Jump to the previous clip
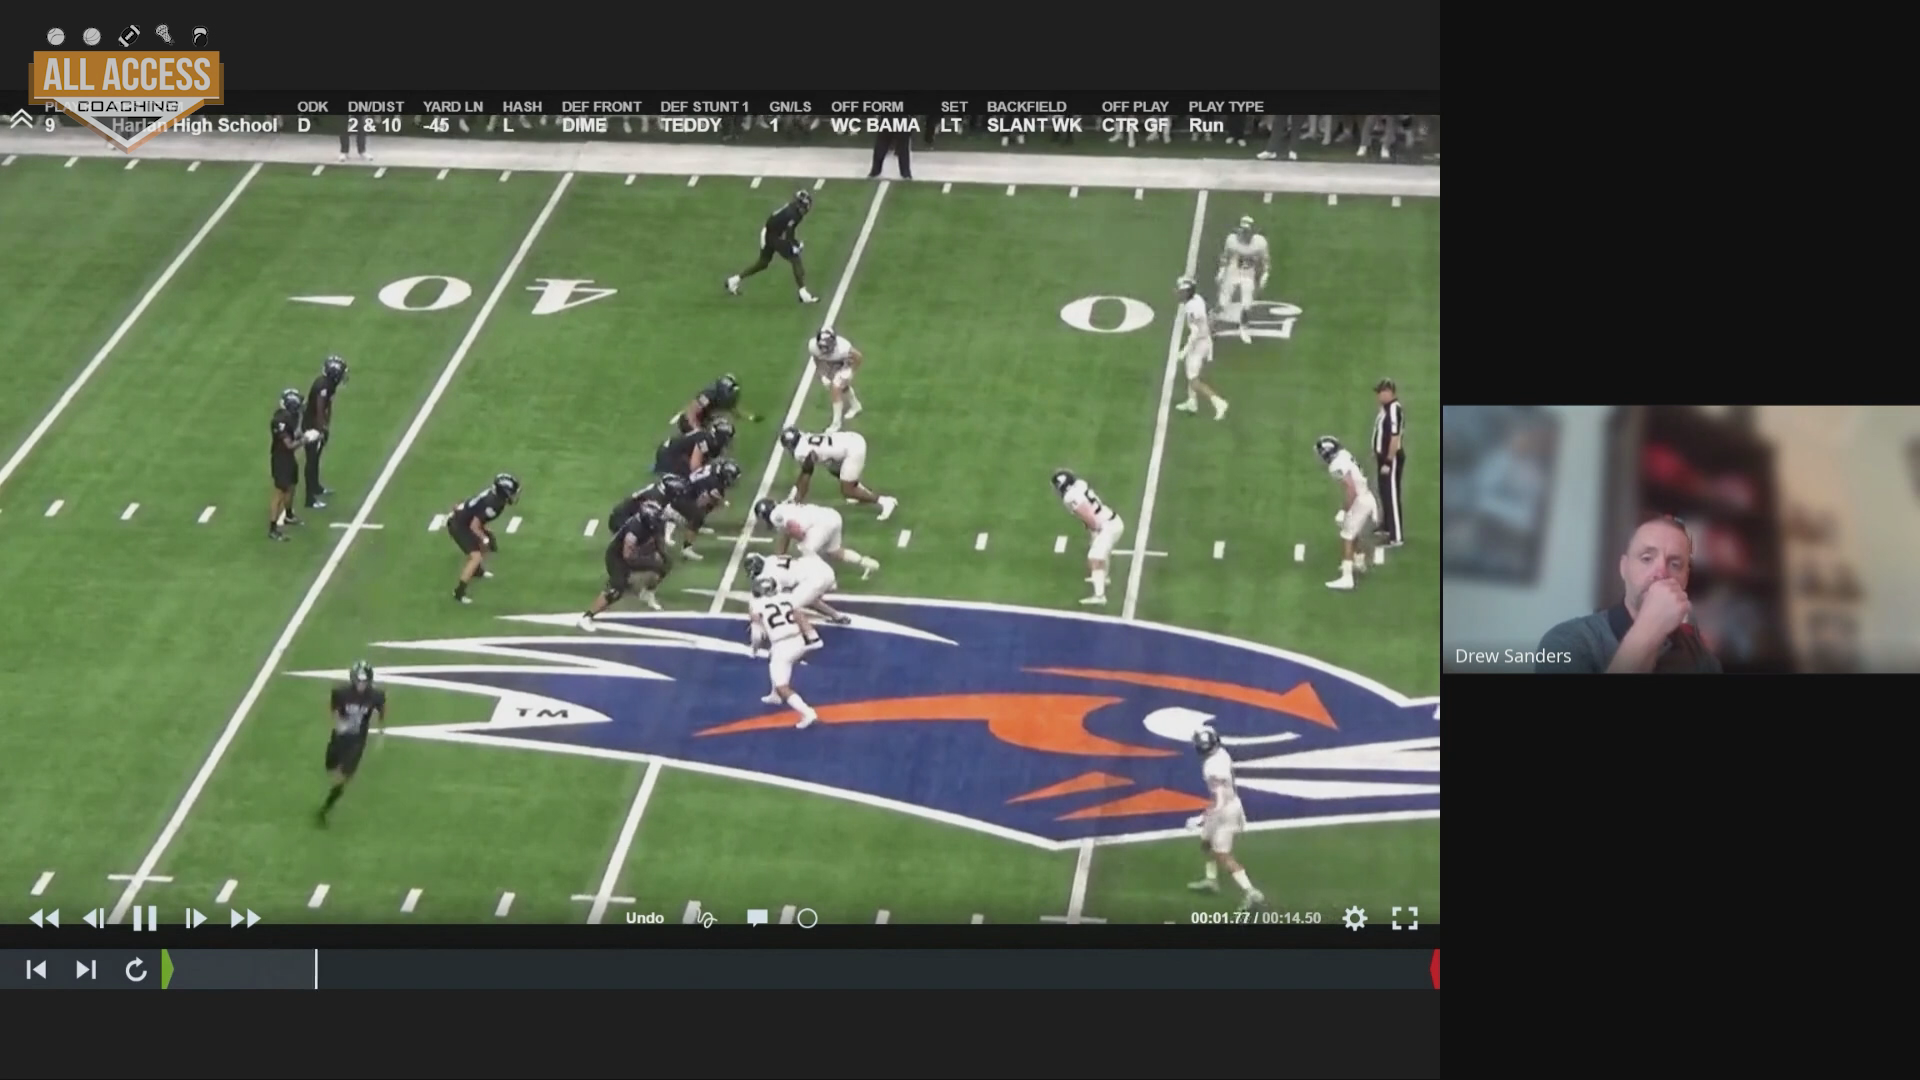1920x1080 pixels. click(x=36, y=969)
